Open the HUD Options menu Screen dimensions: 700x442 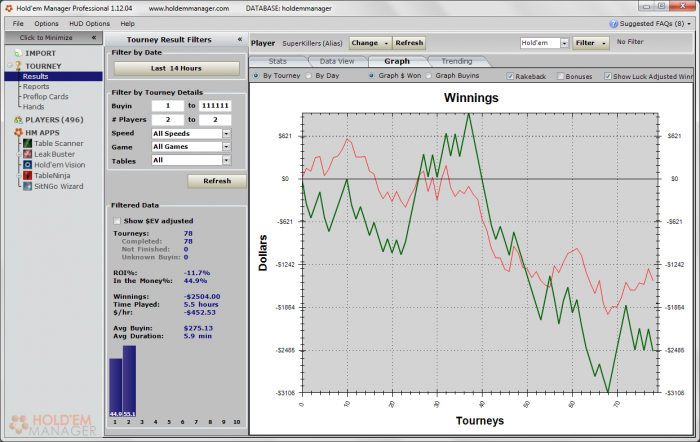89,24
